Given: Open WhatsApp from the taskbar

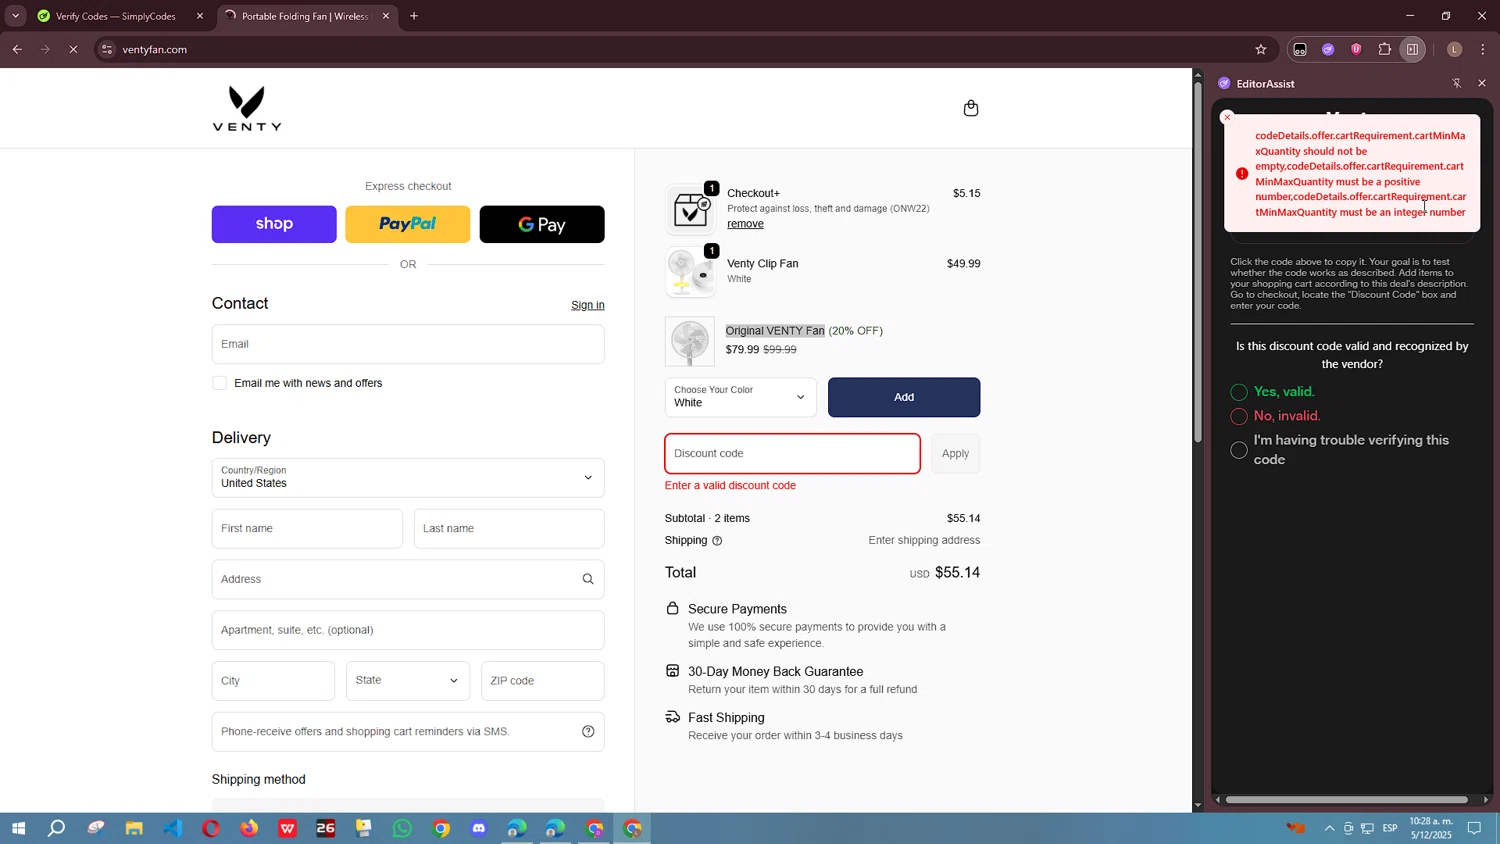Looking at the screenshot, I should click(x=402, y=828).
